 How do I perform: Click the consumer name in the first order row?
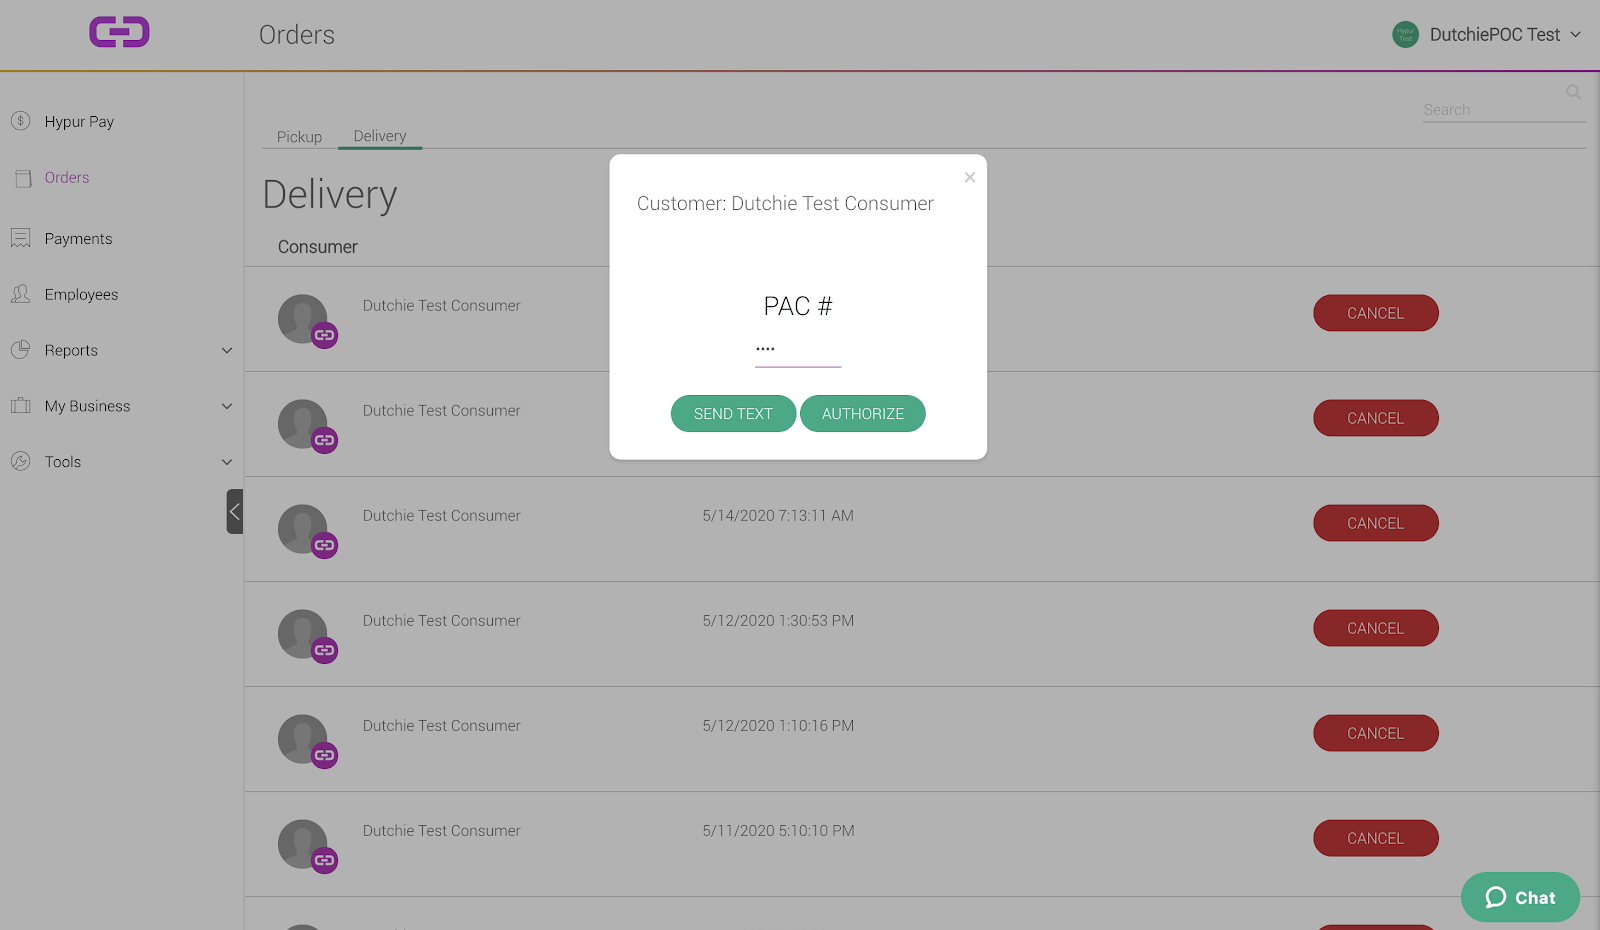tap(441, 306)
